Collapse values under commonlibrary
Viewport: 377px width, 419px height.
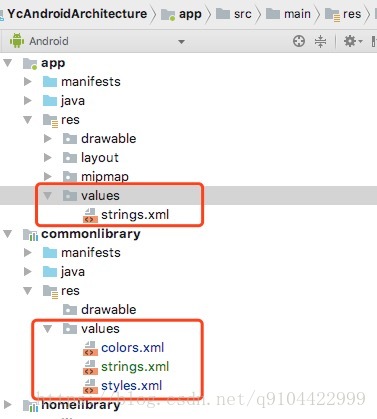48,329
